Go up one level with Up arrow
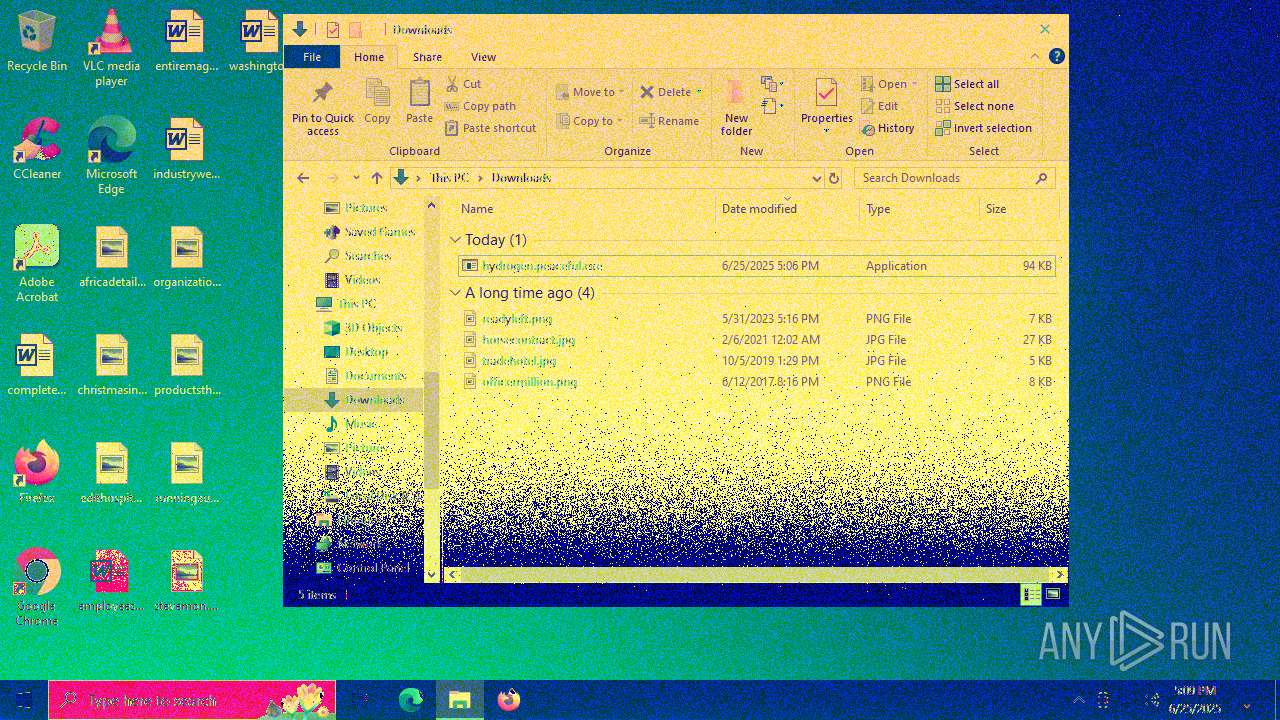 pos(376,178)
